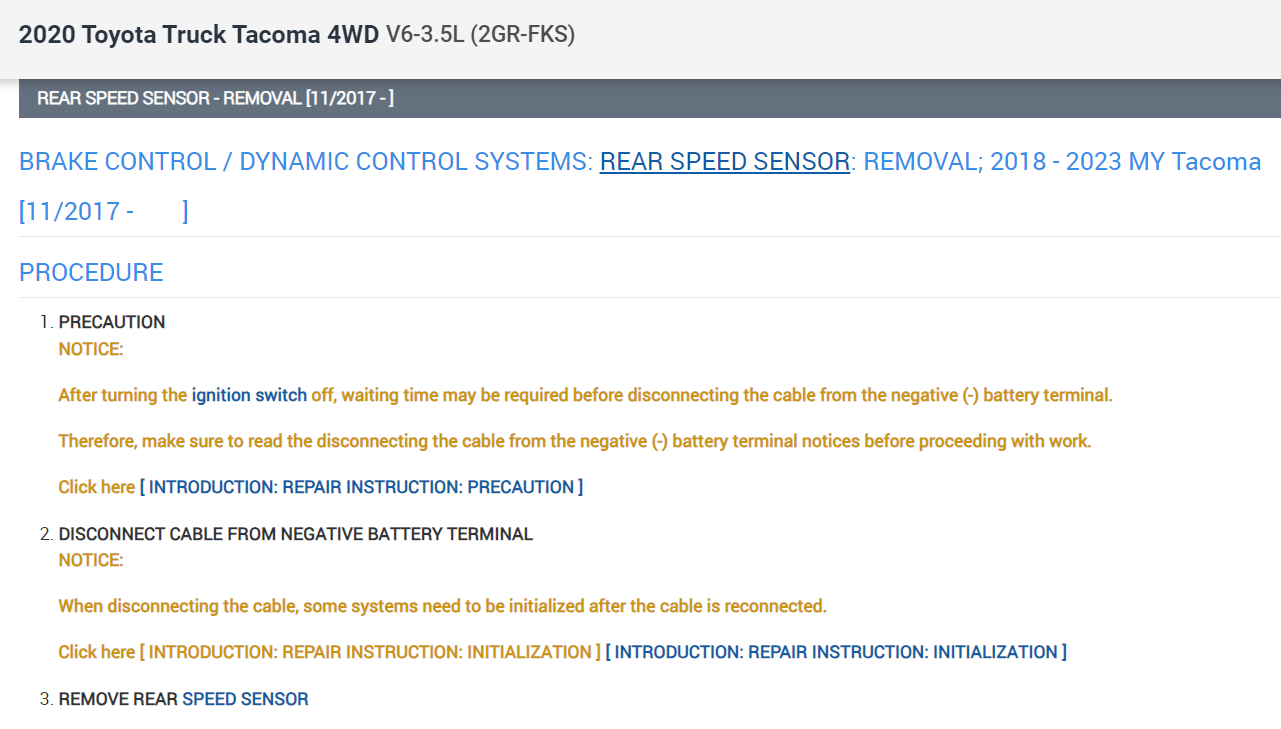Click the DISCONNECT CABLE FROM NEGATIVE BATTERY TERMINAL step
This screenshot has width=1281, height=729.
tap(295, 534)
